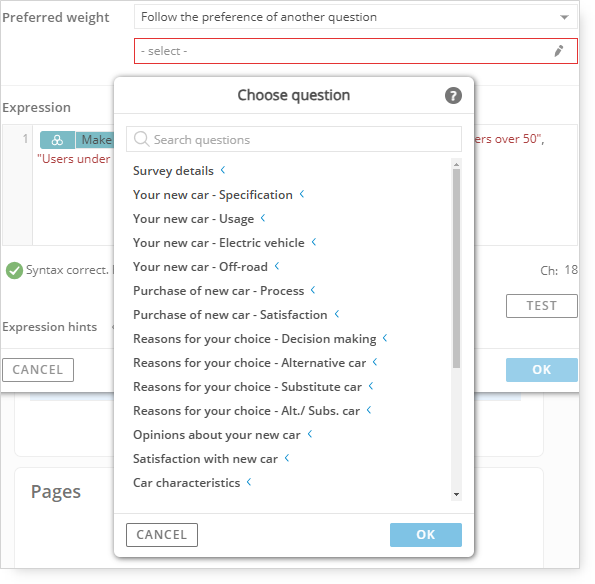Image resolution: width=595 pixels, height=584 pixels.
Task: Expand the Car characteristics chevron
Action: [x=249, y=482]
